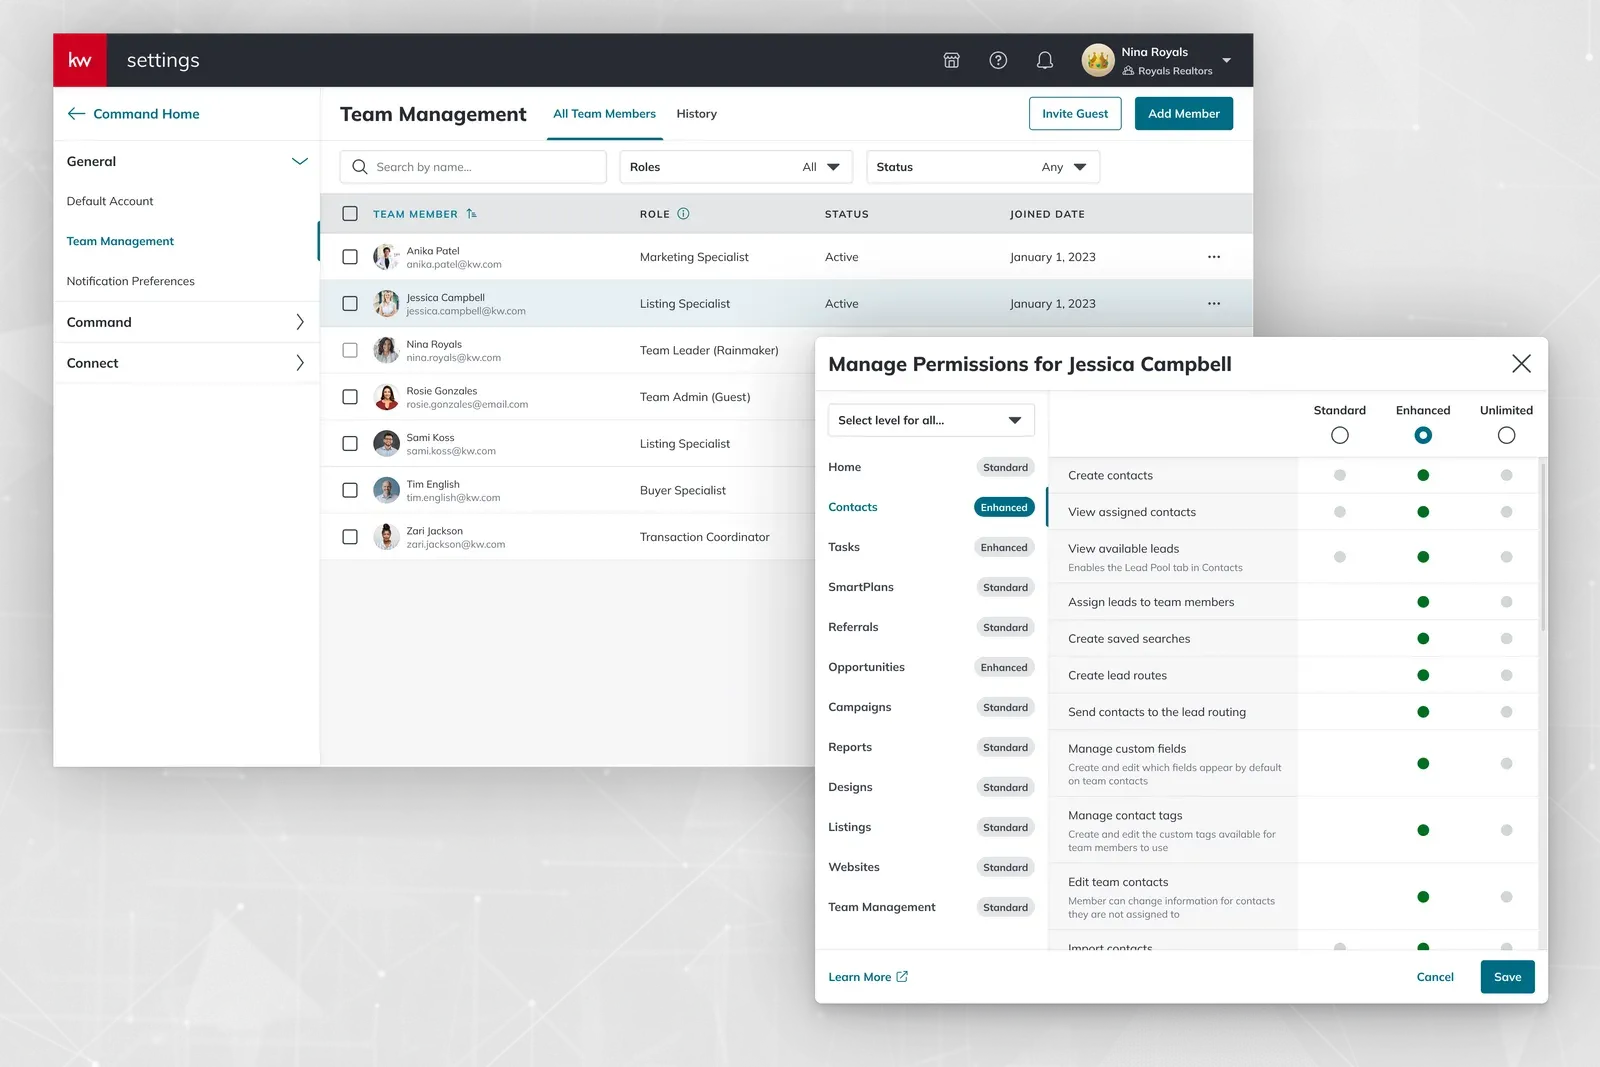Click the Royals Realtors team icon

pyautogui.click(x=1128, y=71)
